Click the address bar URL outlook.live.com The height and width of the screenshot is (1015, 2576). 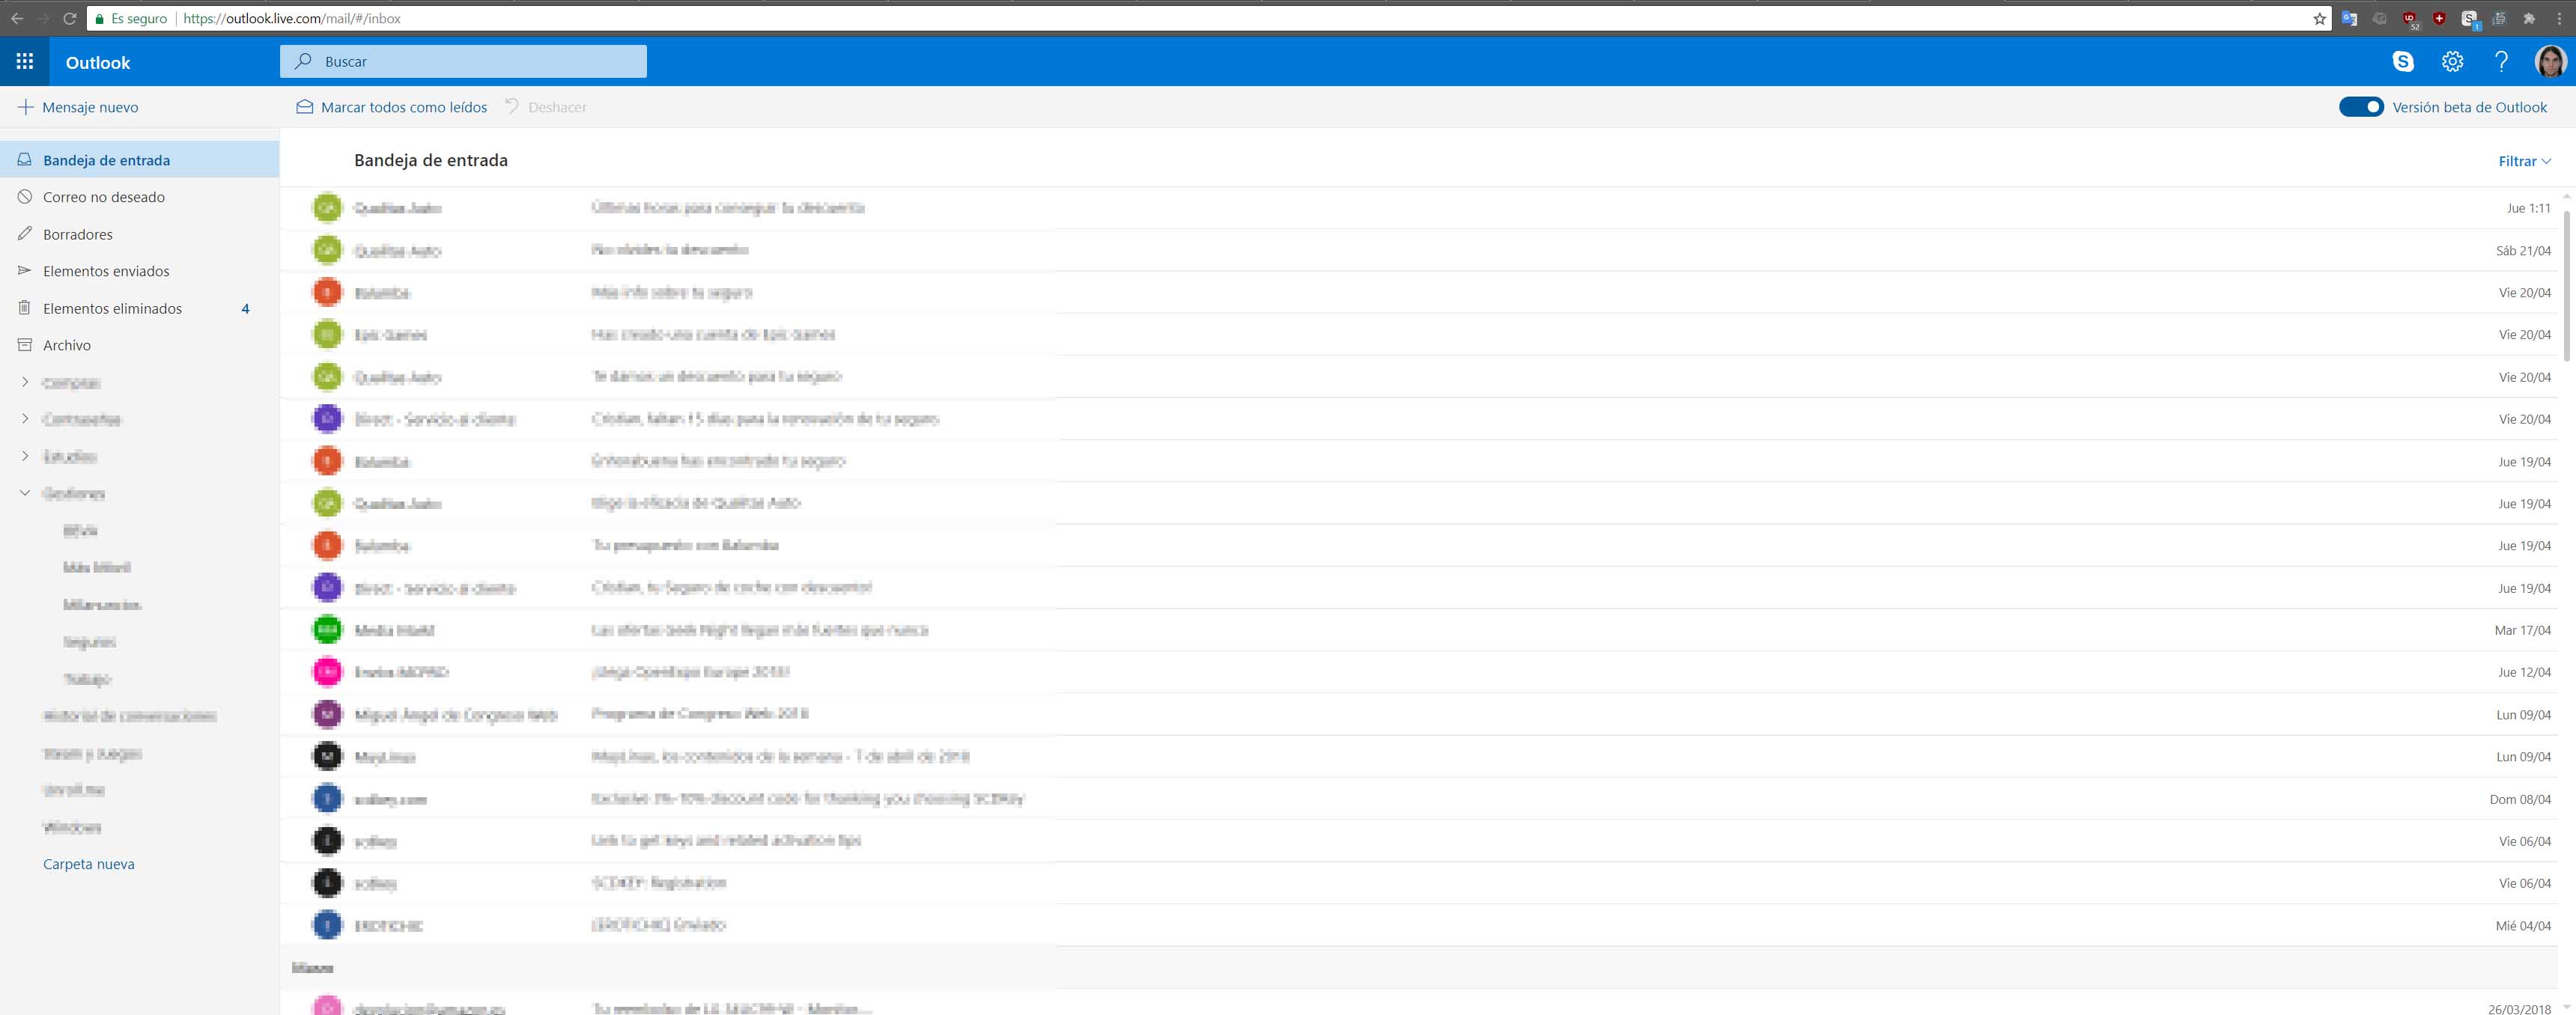point(292,18)
